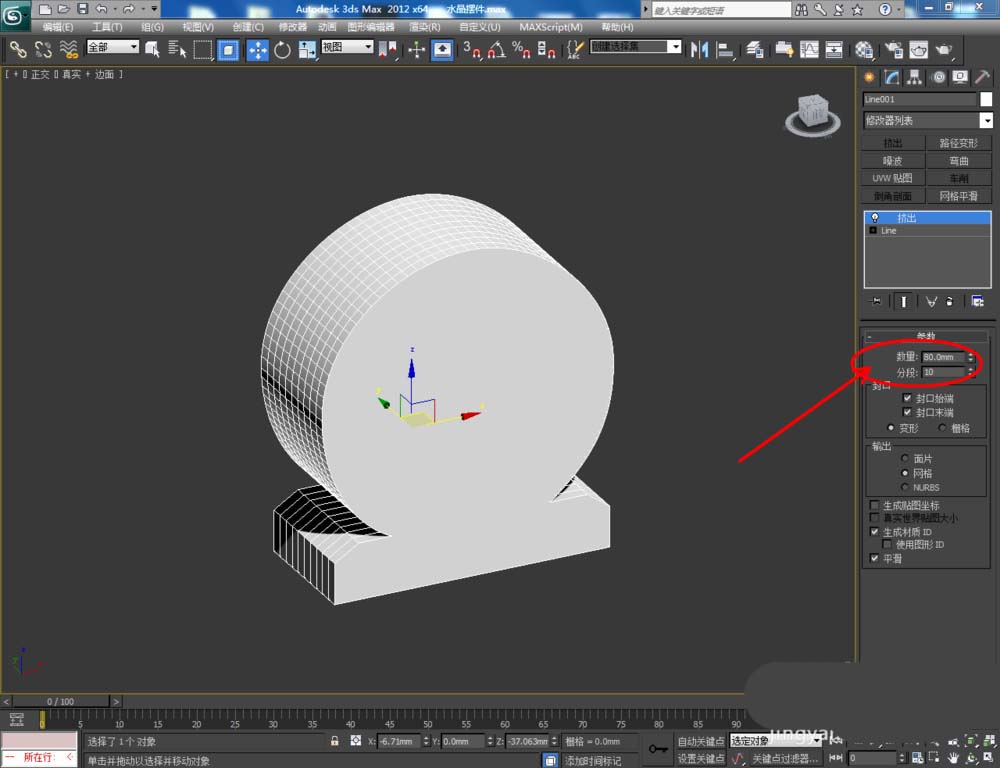Enable the 生成贴图坐标 checkbox

(875, 506)
